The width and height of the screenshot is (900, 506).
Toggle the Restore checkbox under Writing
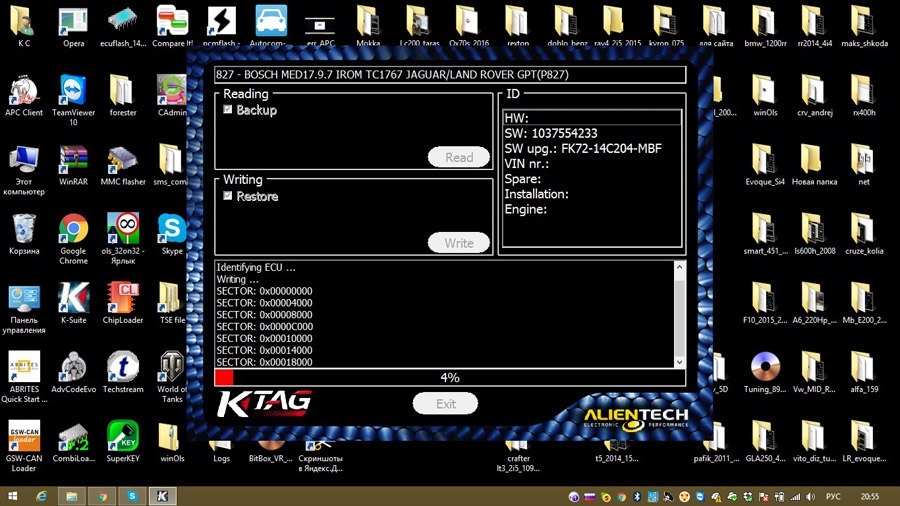coord(228,196)
